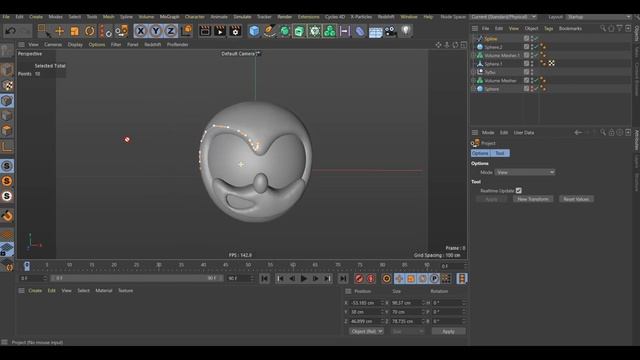The image size is (640, 360).
Task: Open the Simulate menu
Action: 242,17
